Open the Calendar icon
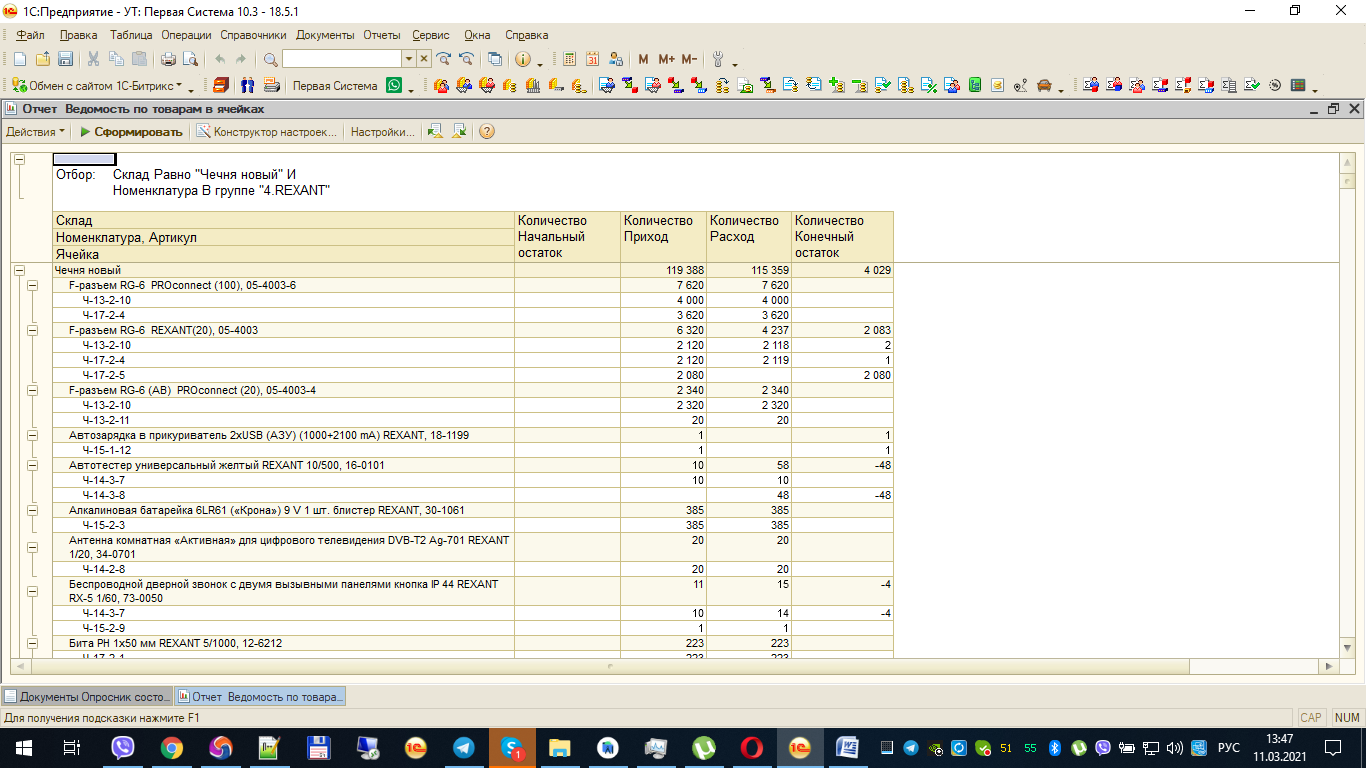 [593, 59]
